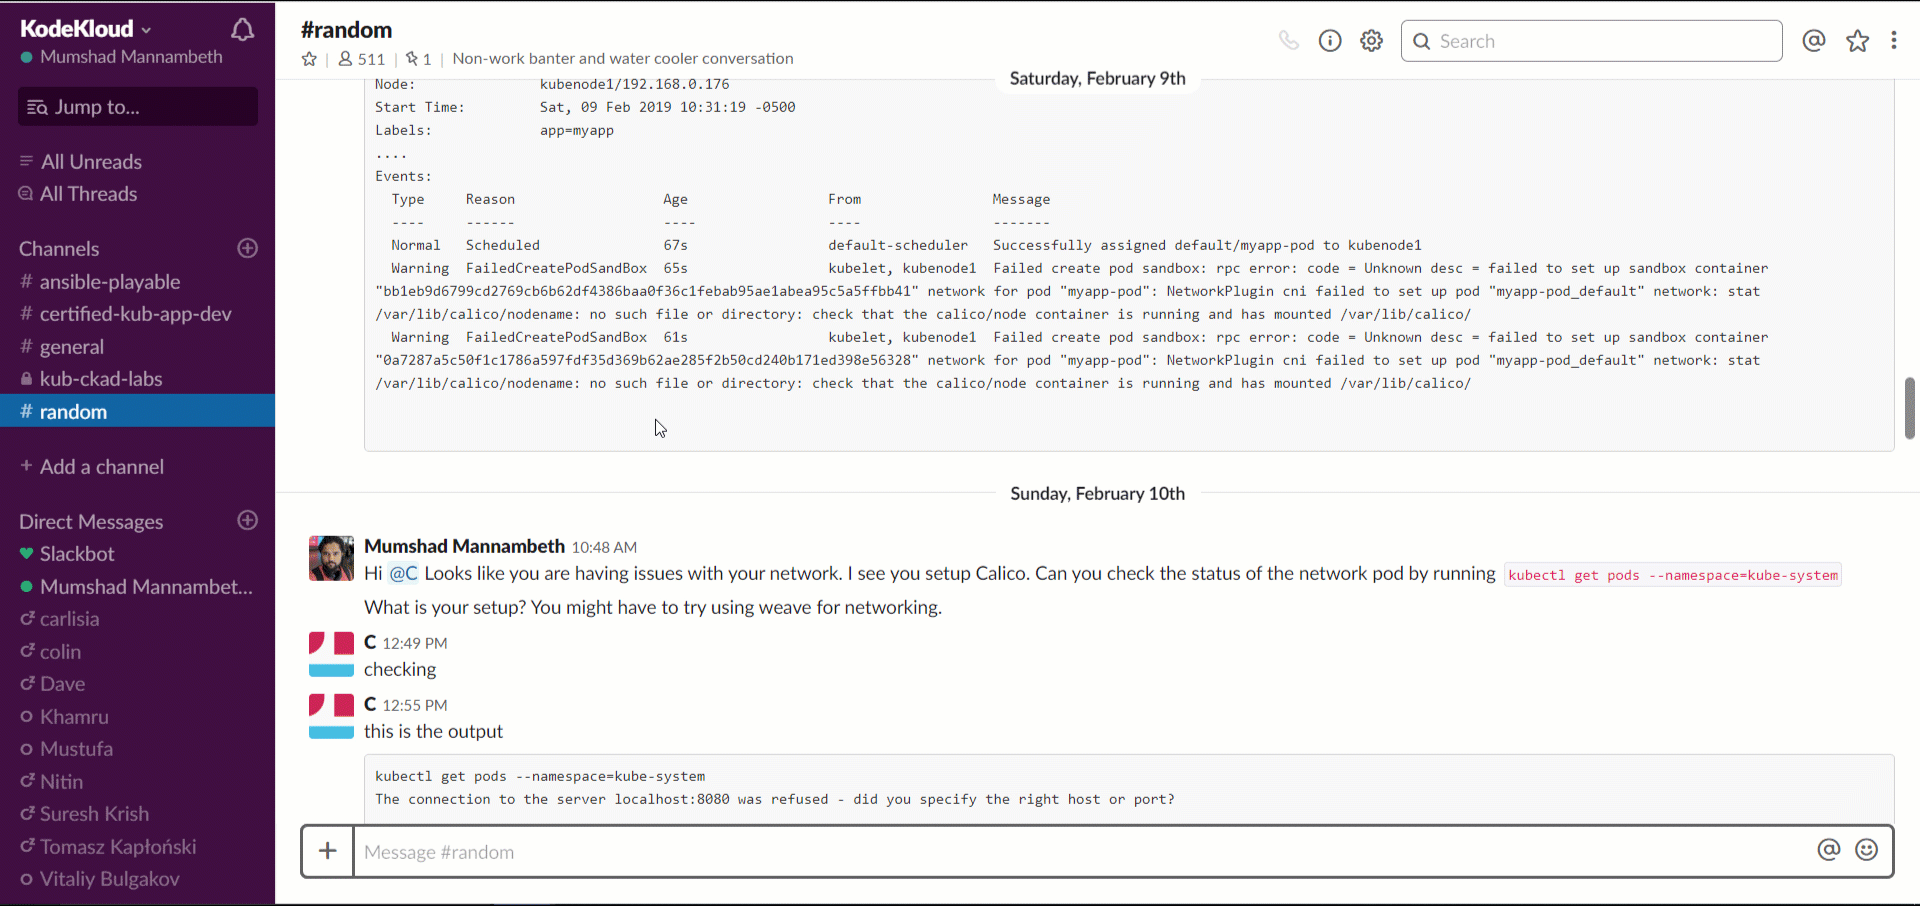This screenshot has width=1920, height=906.
Task: Open direct message with Khamru
Action: (x=74, y=717)
